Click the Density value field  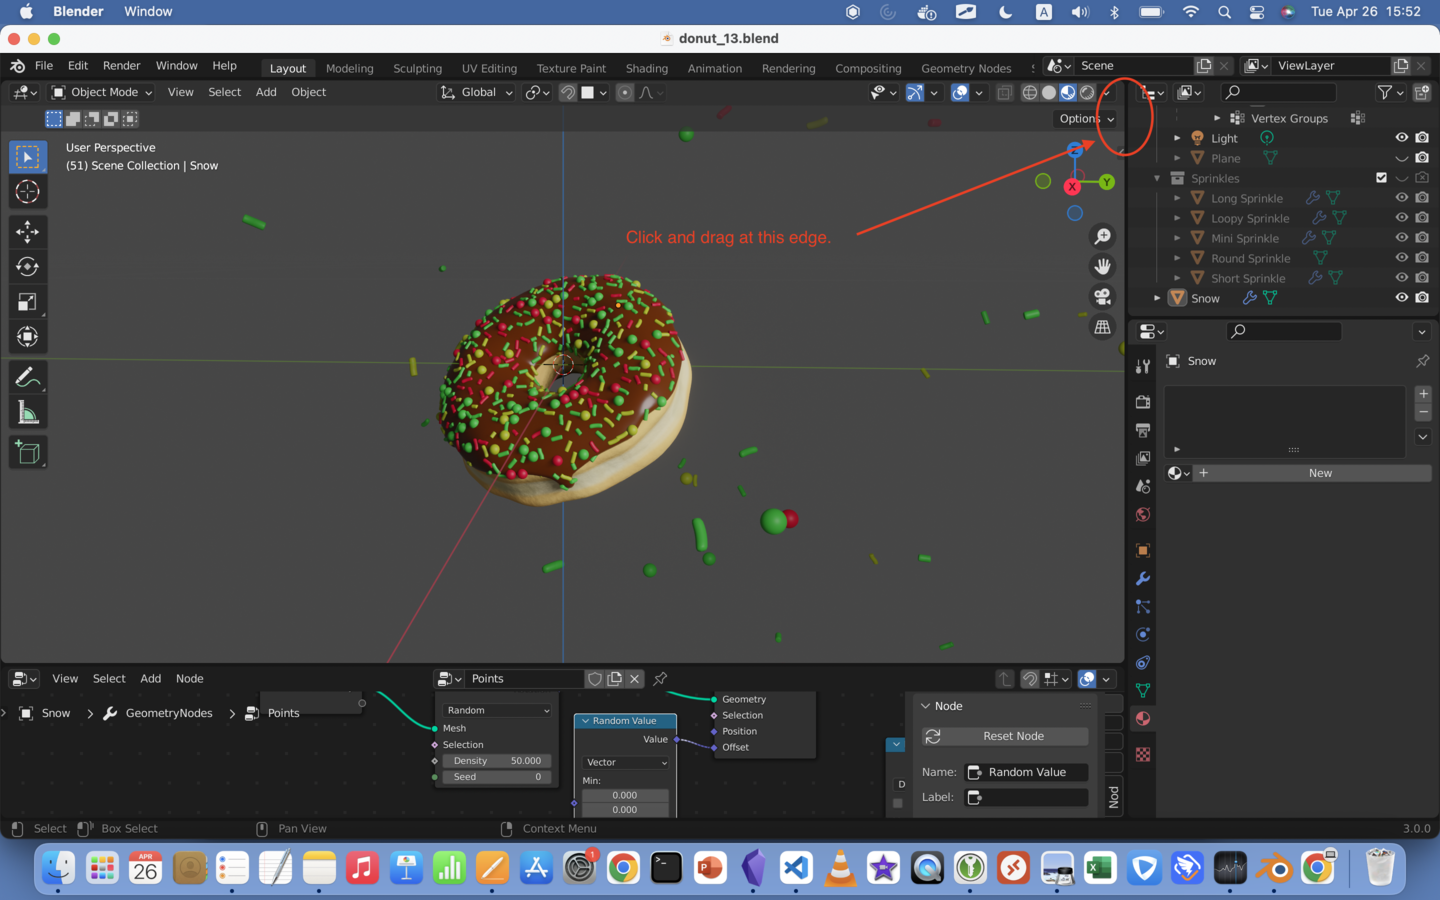click(x=497, y=761)
